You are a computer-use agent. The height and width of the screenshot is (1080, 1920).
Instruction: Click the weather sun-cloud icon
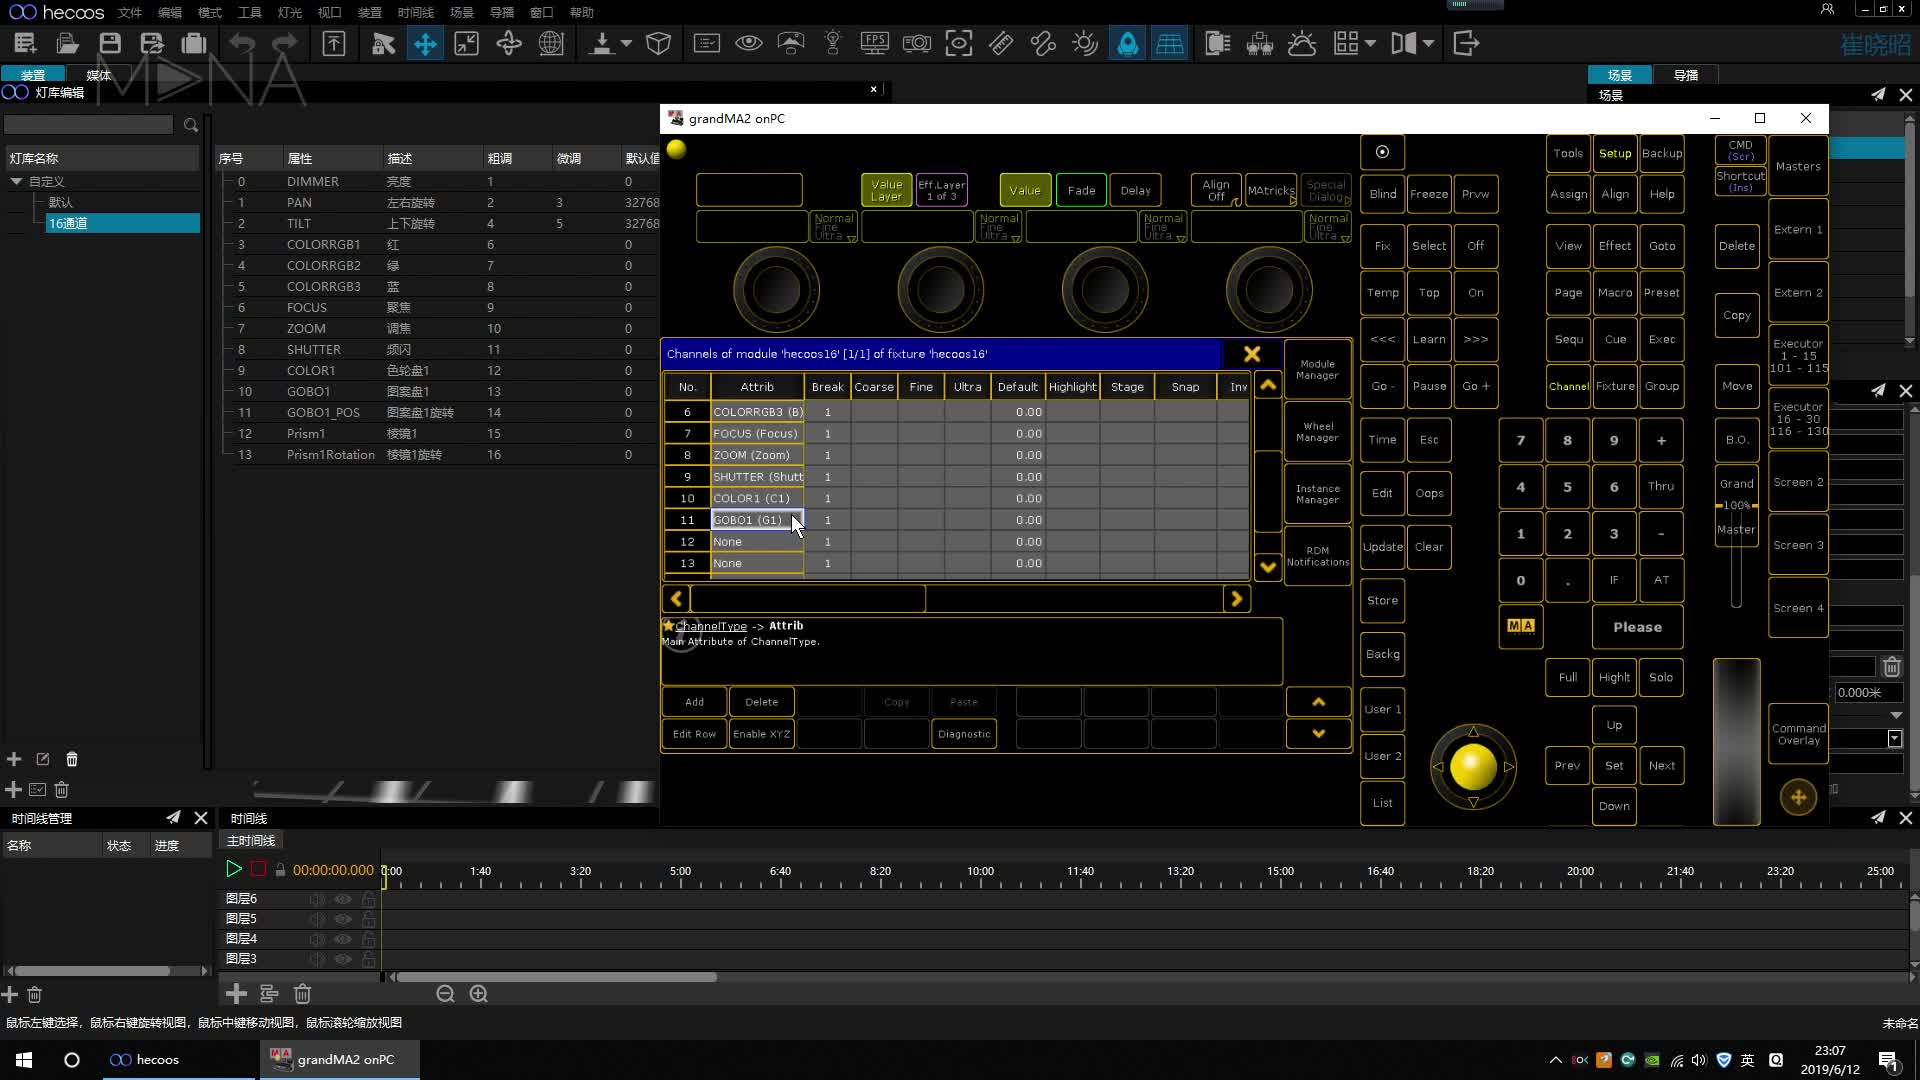tap(1302, 43)
